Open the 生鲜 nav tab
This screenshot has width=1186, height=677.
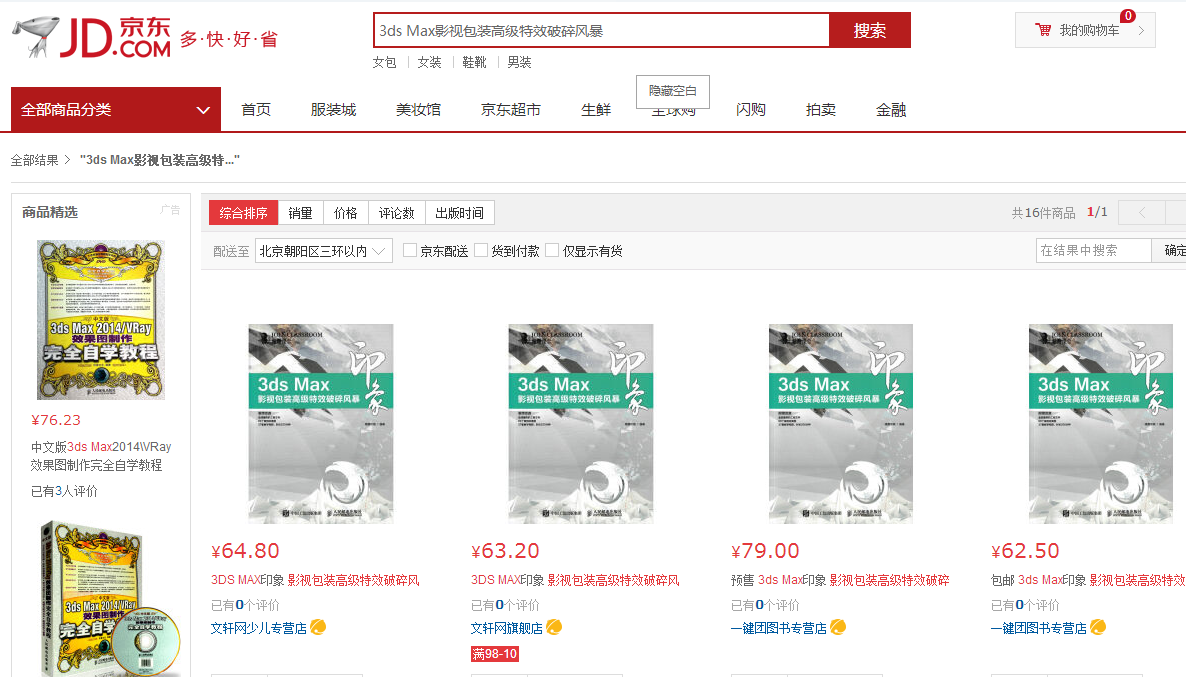596,110
